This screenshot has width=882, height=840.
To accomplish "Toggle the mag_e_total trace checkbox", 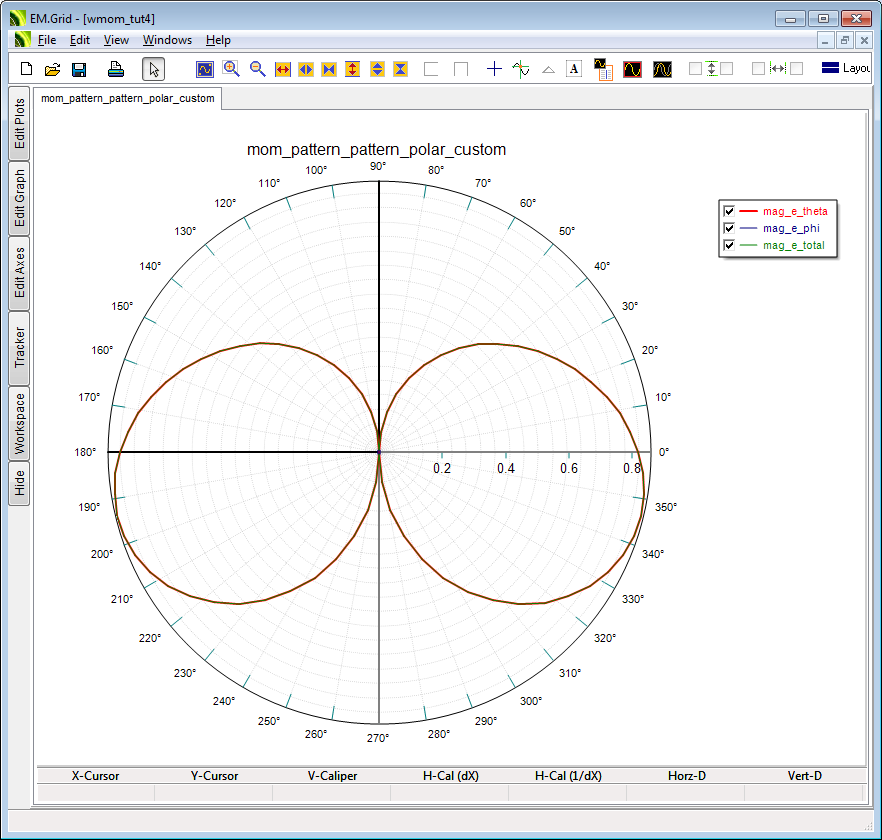I will click(x=729, y=245).
